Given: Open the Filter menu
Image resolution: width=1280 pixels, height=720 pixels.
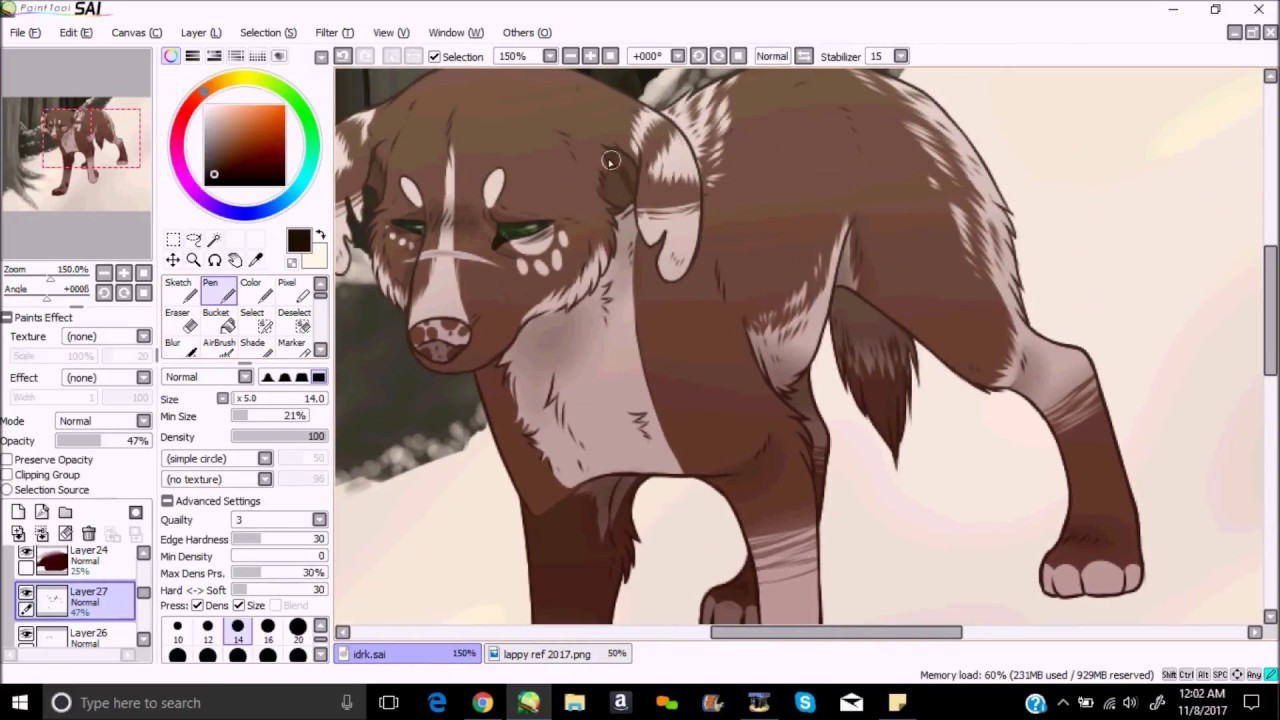Looking at the screenshot, I should pos(334,32).
